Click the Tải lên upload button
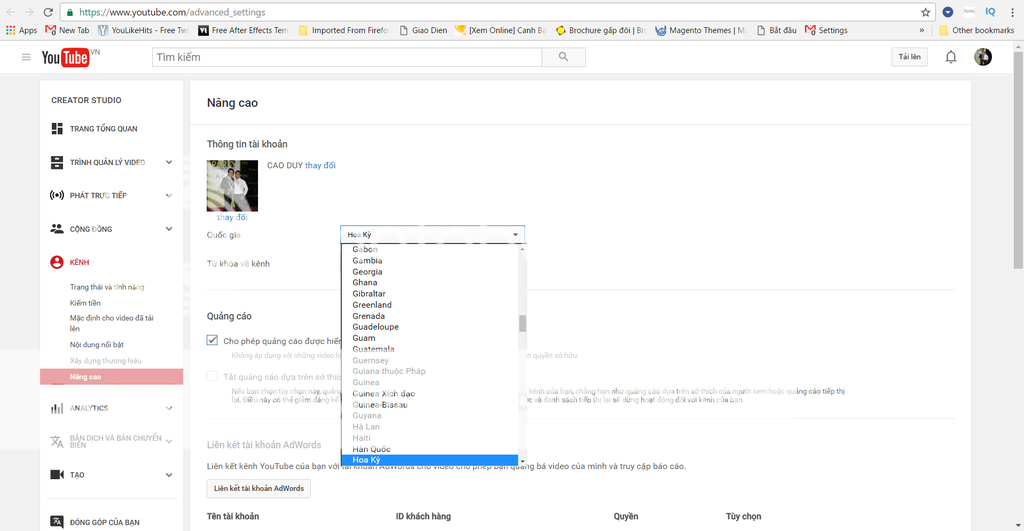Image resolution: width=1024 pixels, height=531 pixels. point(909,57)
